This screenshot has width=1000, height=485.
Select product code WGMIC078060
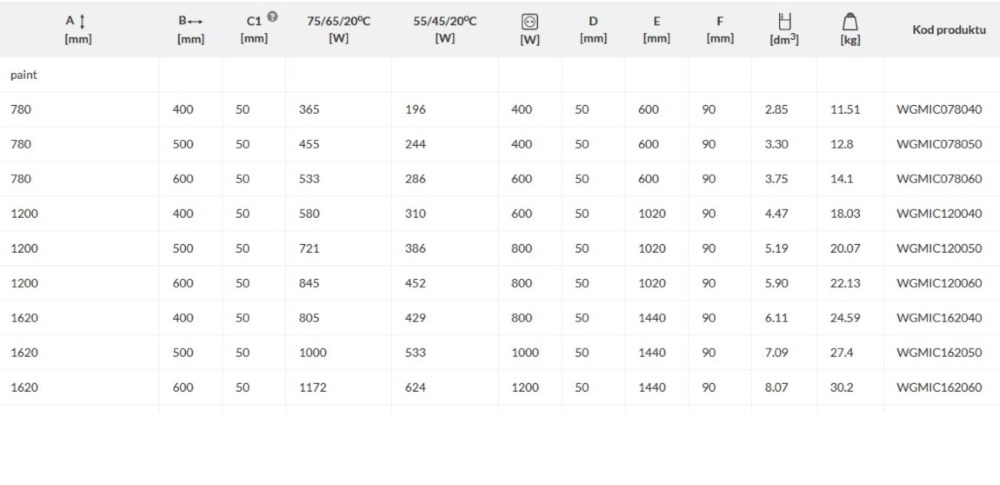(939, 179)
